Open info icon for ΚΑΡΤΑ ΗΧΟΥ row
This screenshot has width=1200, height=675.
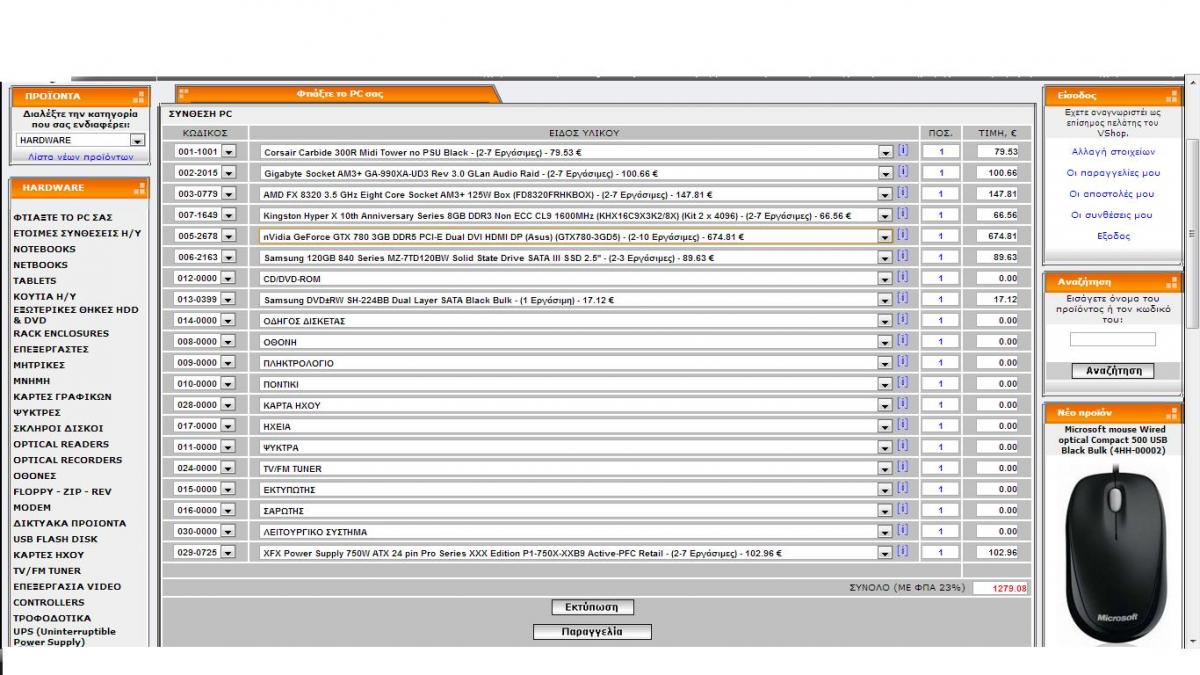point(902,404)
